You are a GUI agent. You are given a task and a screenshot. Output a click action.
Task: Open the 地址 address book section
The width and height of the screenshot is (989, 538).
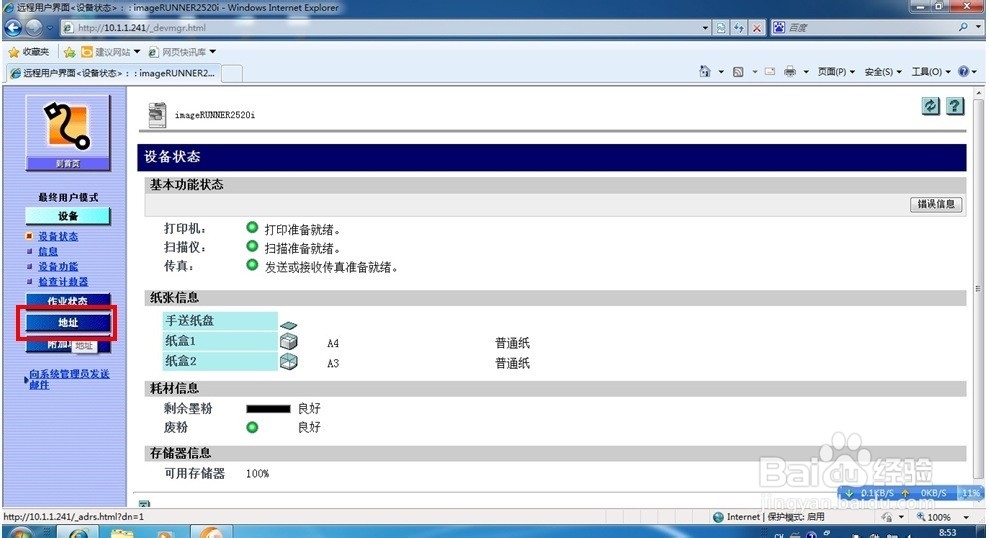tap(67, 322)
